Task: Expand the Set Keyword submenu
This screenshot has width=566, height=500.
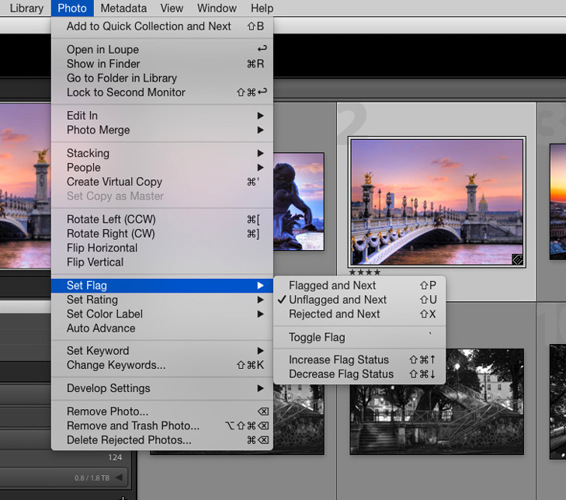Action: pos(162,351)
